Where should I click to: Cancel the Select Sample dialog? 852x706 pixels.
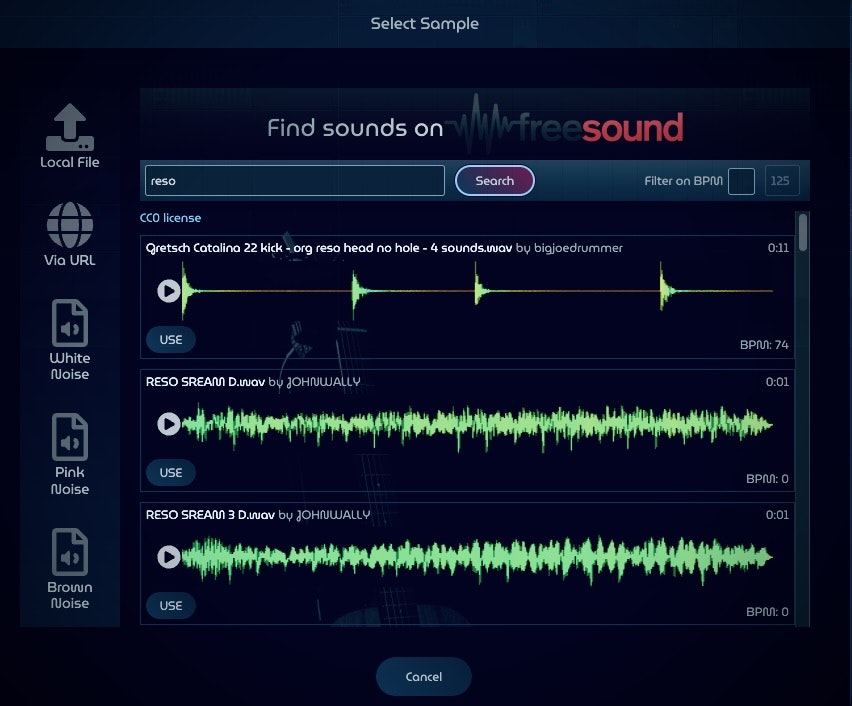tap(424, 677)
